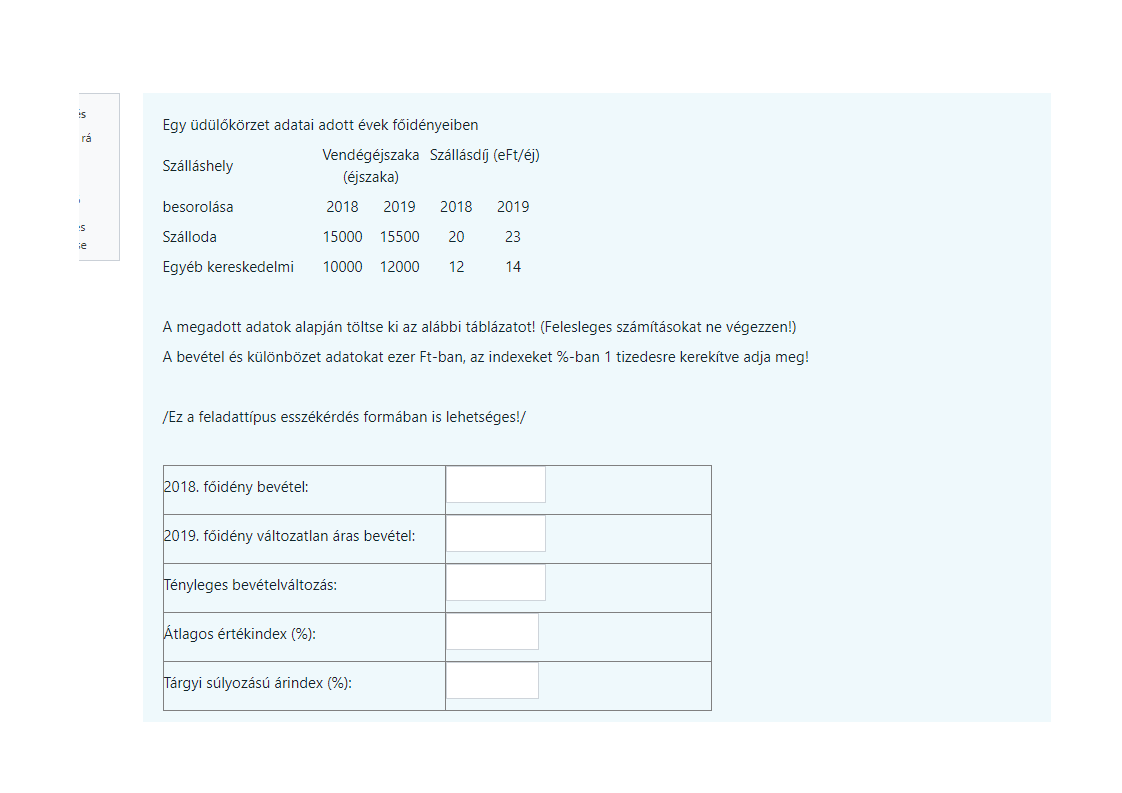Focus the 2019 változatlan áras bevétel input
The height and width of the screenshot is (793, 1122).
click(x=496, y=534)
